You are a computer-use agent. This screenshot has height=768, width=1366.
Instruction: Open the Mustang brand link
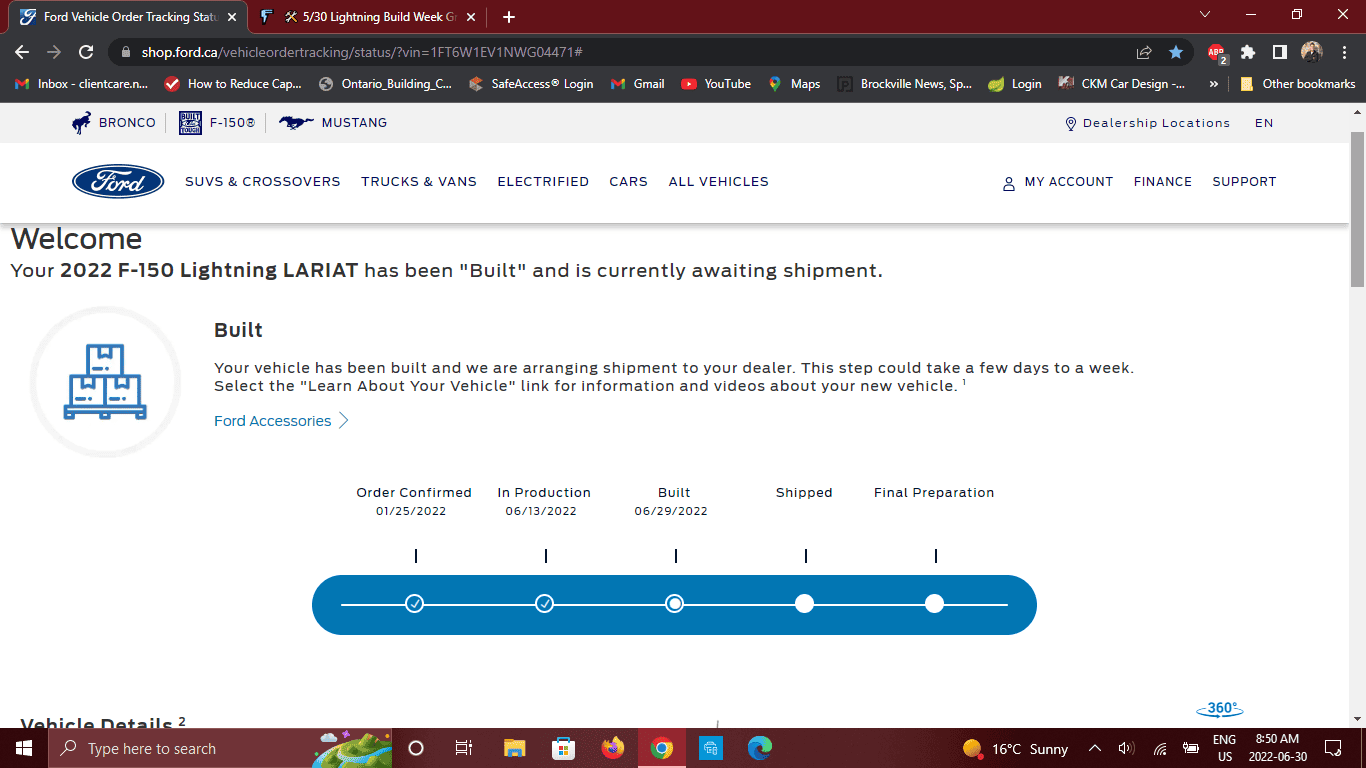click(x=333, y=123)
